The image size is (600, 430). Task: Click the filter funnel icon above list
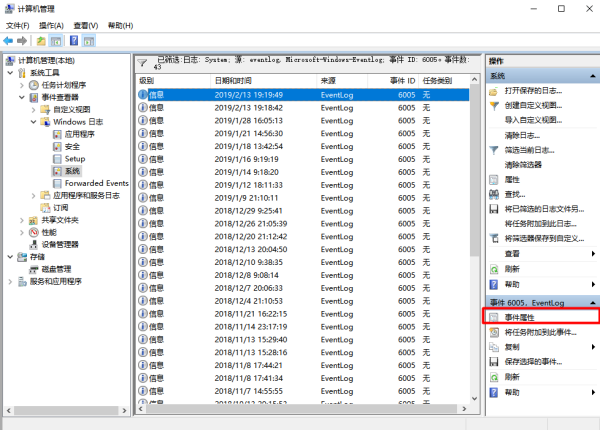(143, 62)
